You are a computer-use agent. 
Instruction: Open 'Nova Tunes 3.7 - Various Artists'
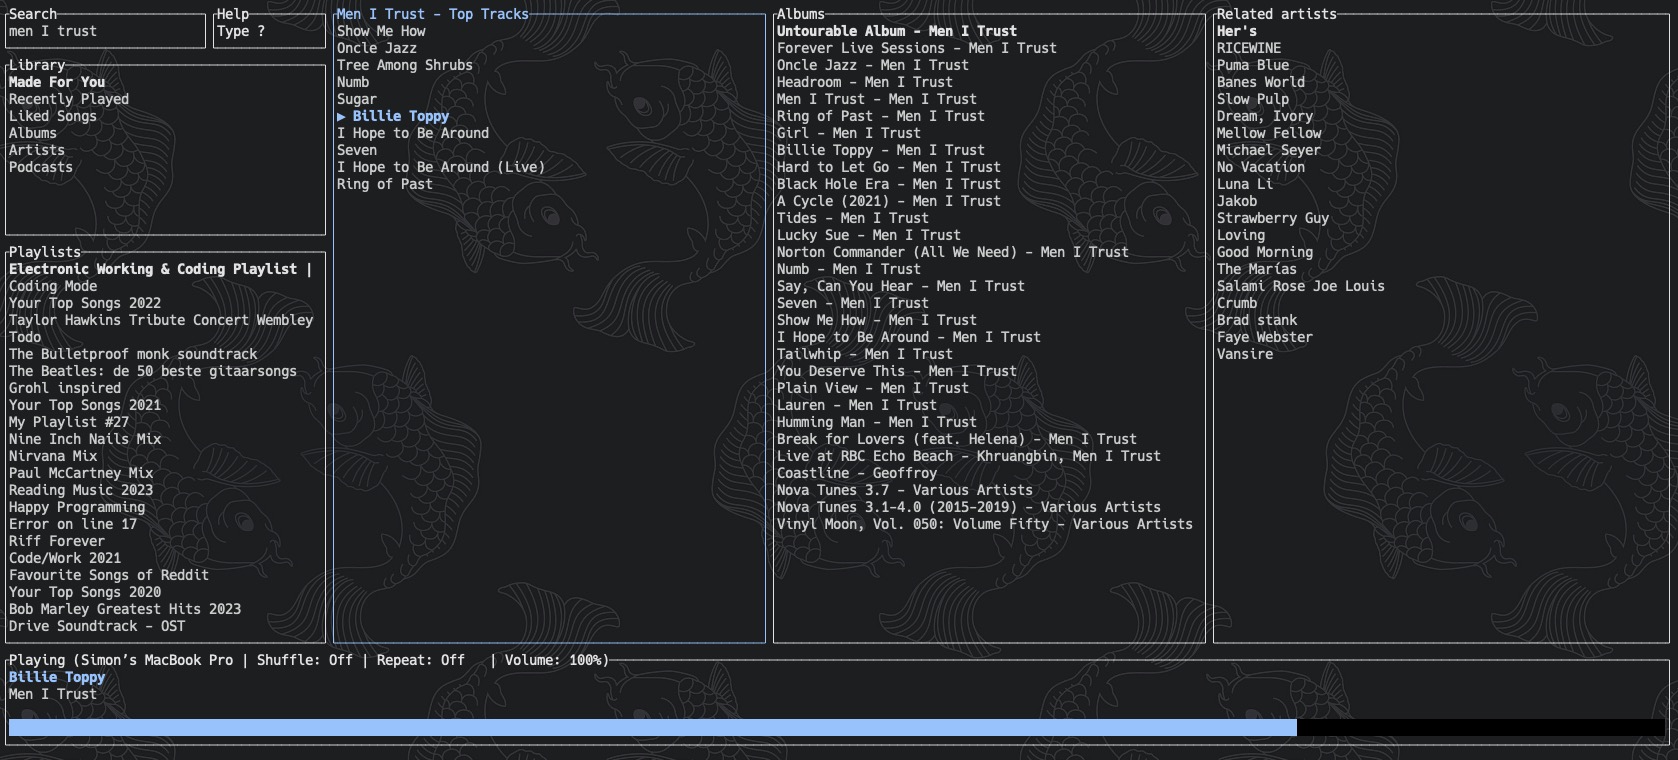coord(905,490)
